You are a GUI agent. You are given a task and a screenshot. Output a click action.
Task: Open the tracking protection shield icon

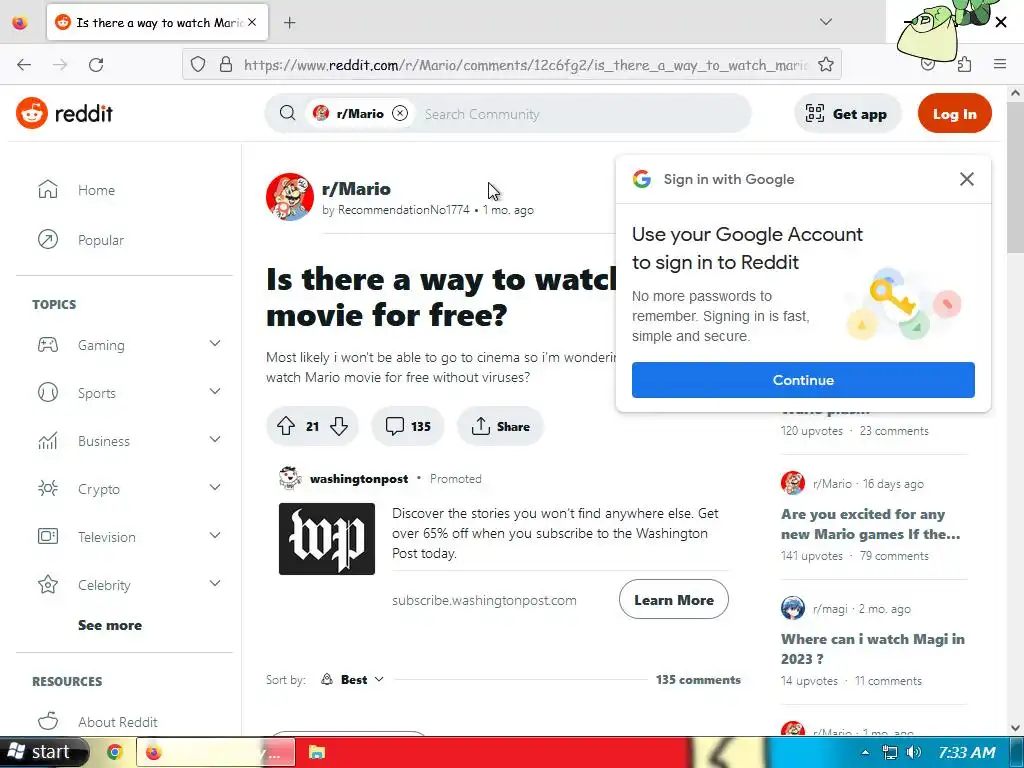[198, 65]
